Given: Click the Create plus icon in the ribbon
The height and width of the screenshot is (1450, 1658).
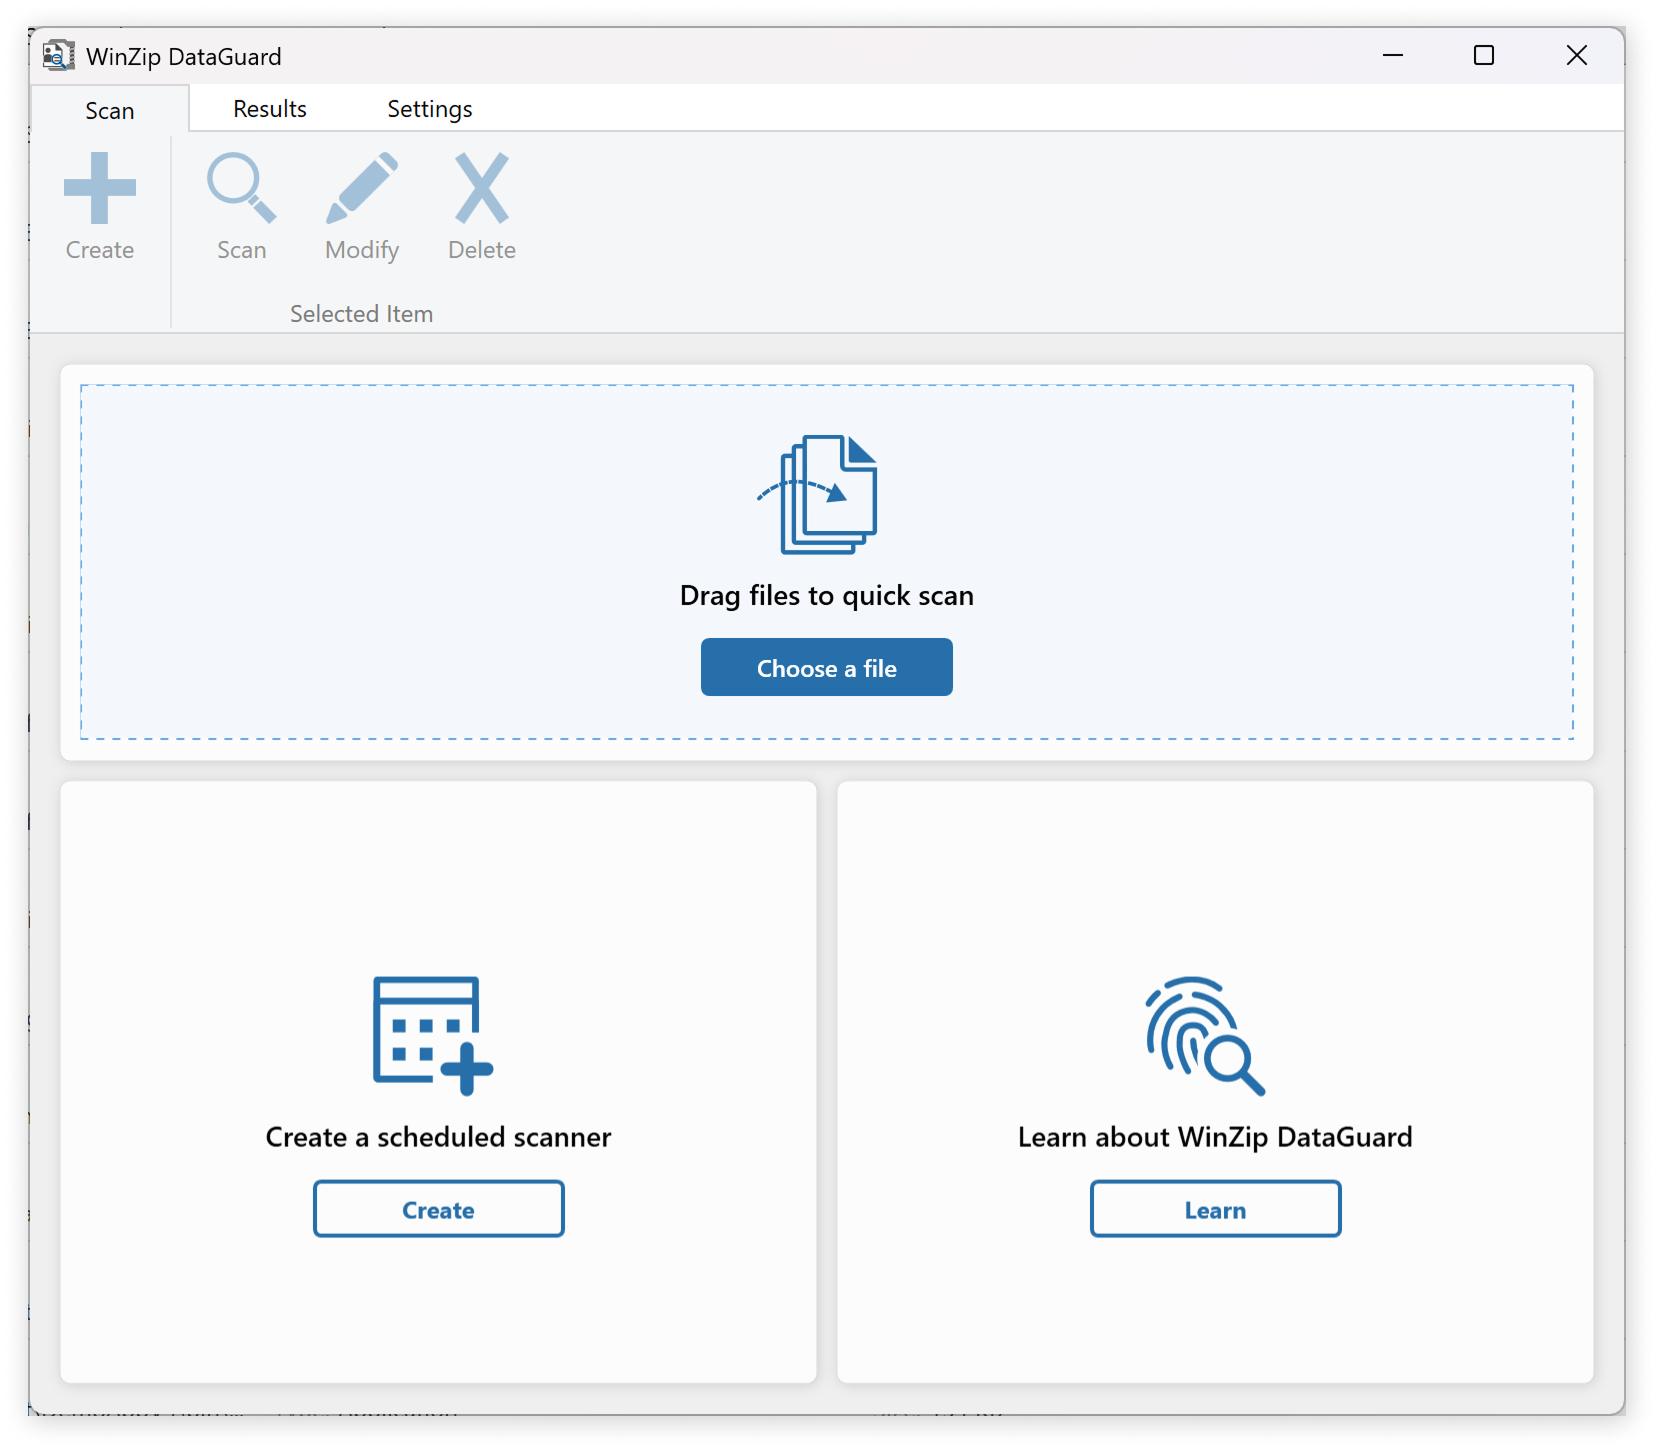Looking at the screenshot, I should click(100, 188).
